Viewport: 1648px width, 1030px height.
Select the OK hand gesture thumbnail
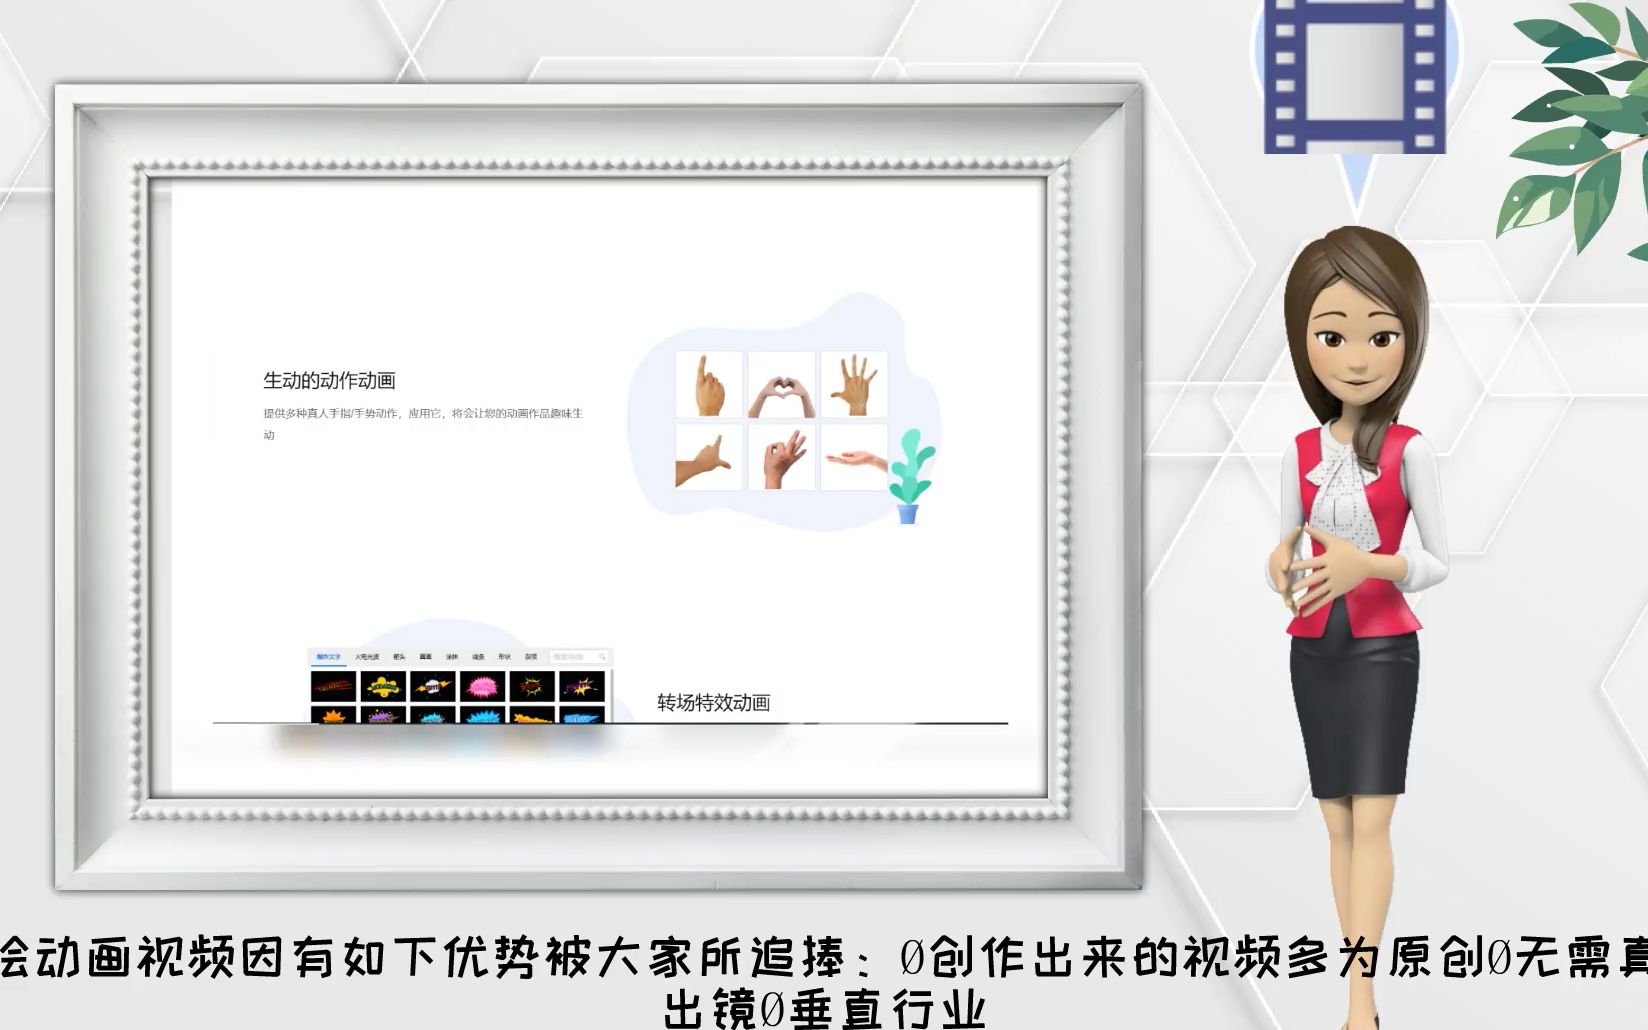tap(782, 457)
